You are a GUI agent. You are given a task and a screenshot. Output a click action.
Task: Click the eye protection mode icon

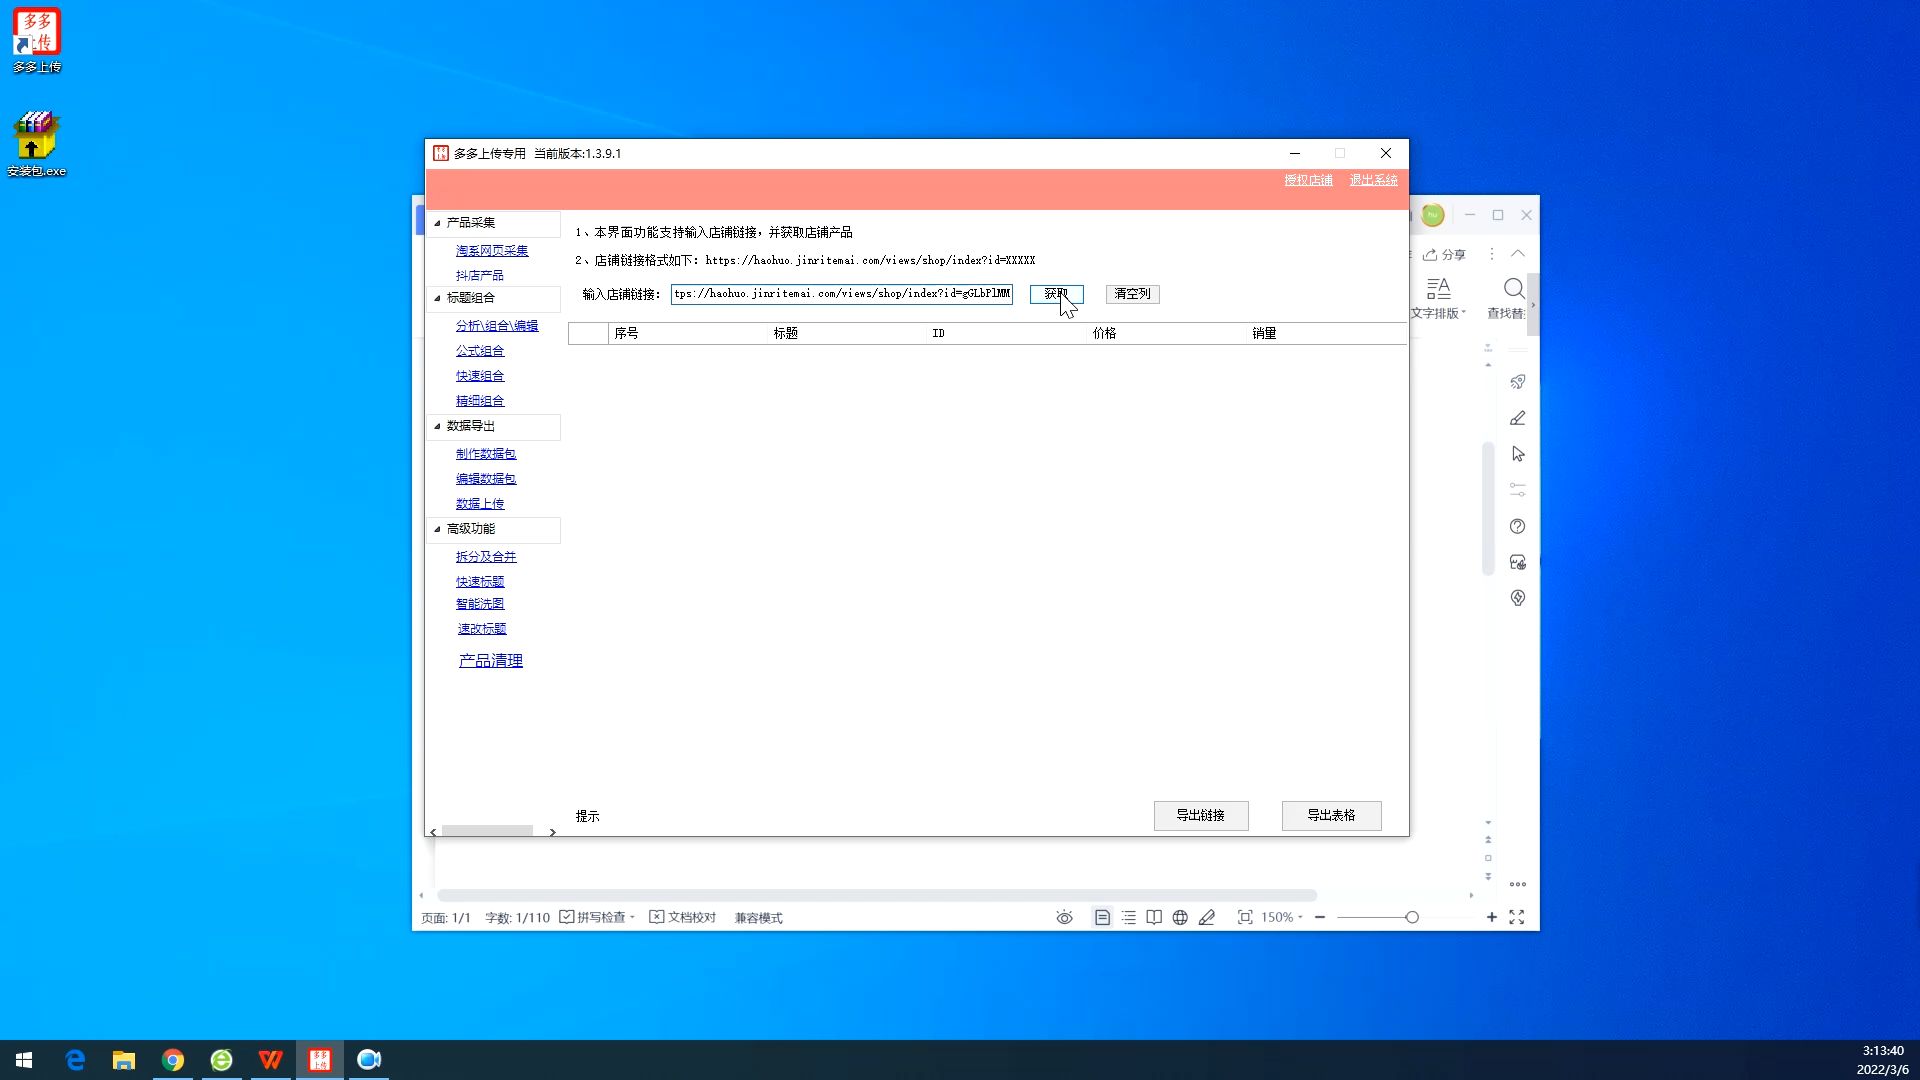tap(1064, 917)
